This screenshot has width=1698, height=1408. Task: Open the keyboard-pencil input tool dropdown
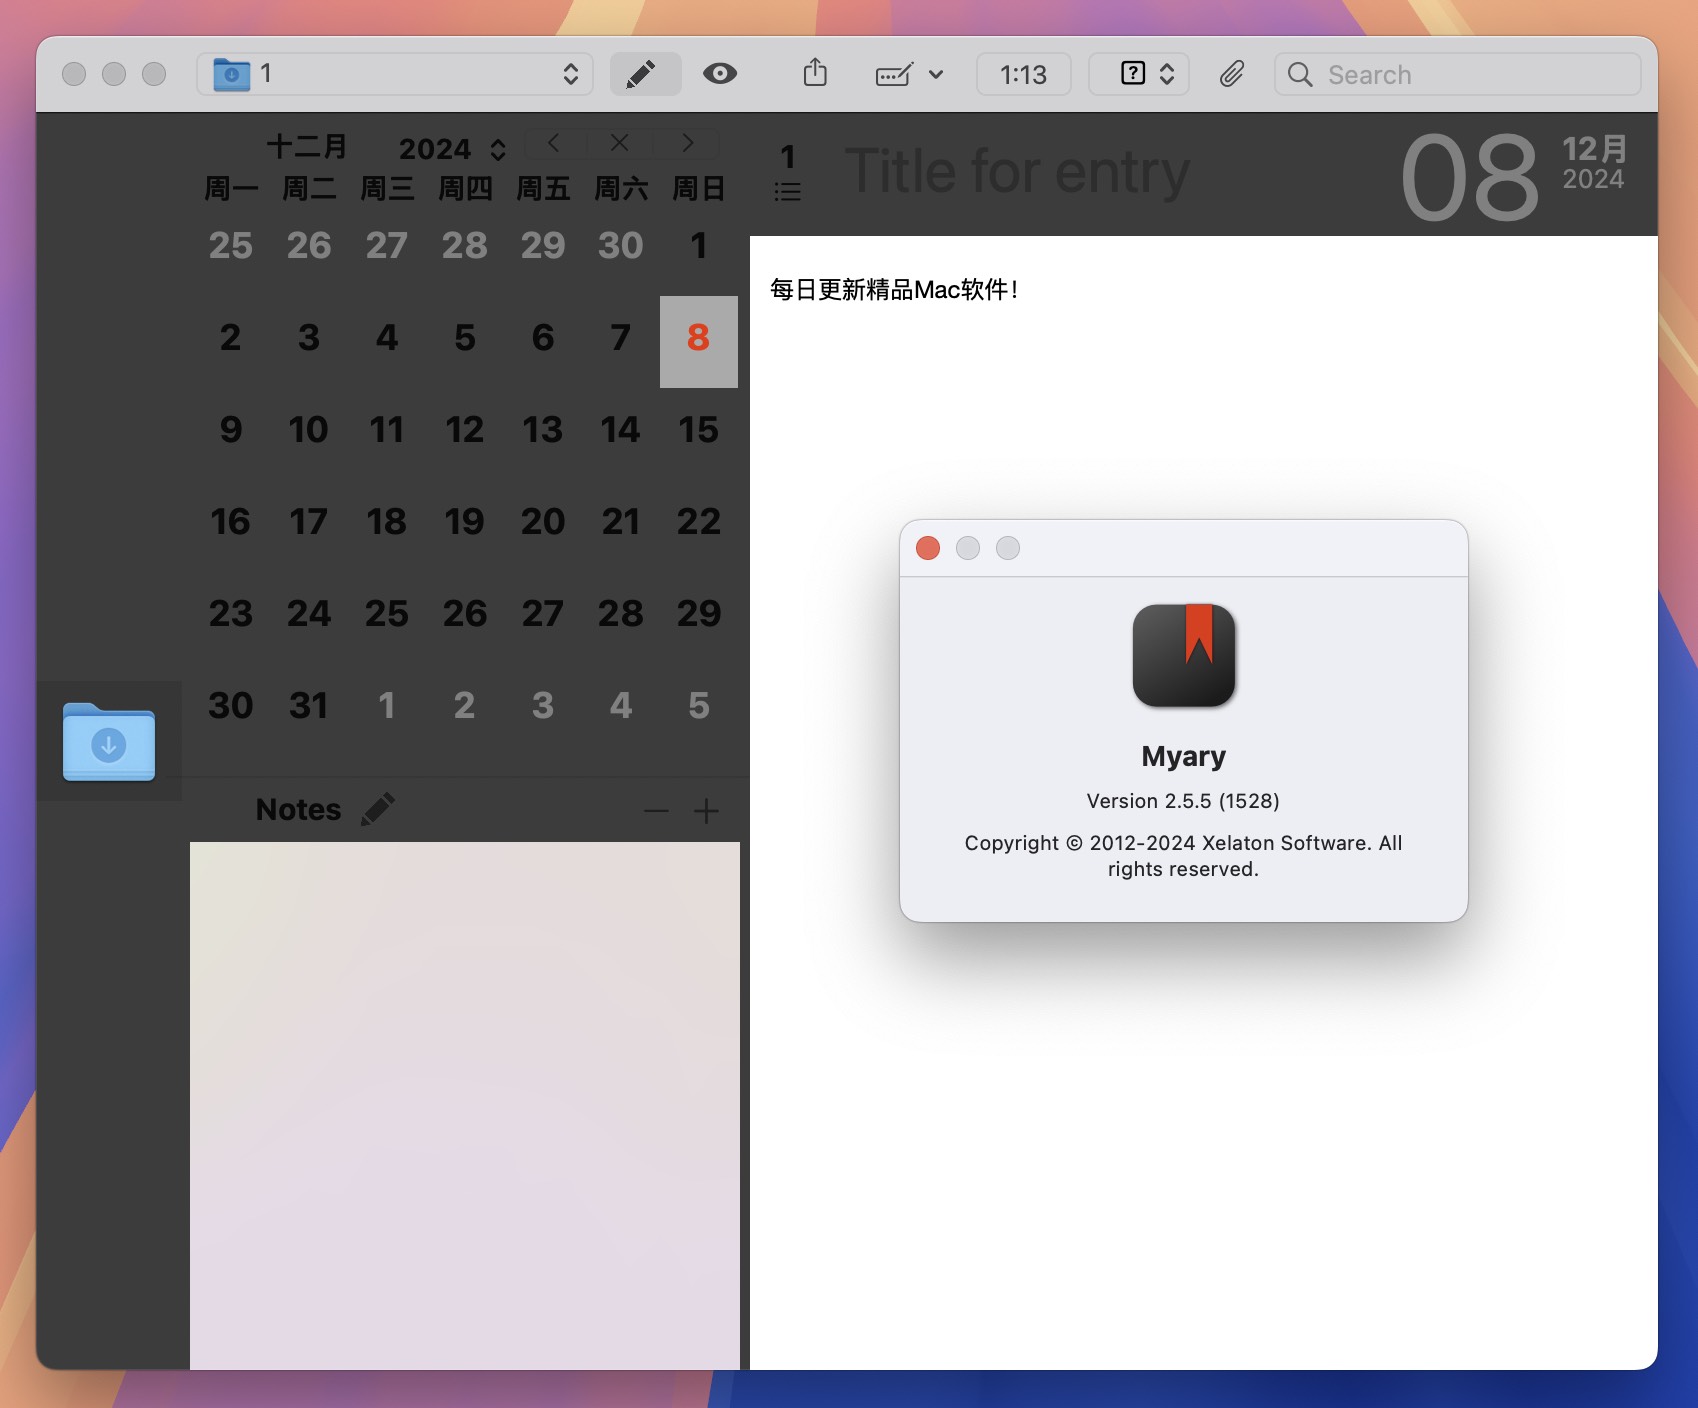(x=908, y=74)
